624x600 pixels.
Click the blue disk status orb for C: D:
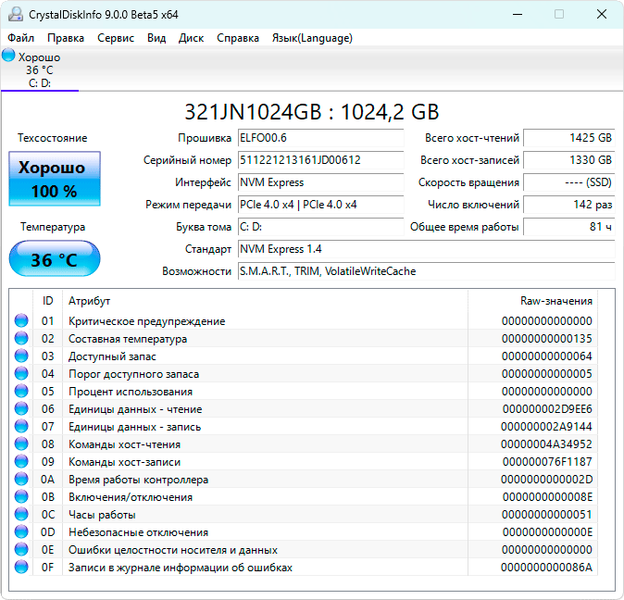(x=9, y=56)
